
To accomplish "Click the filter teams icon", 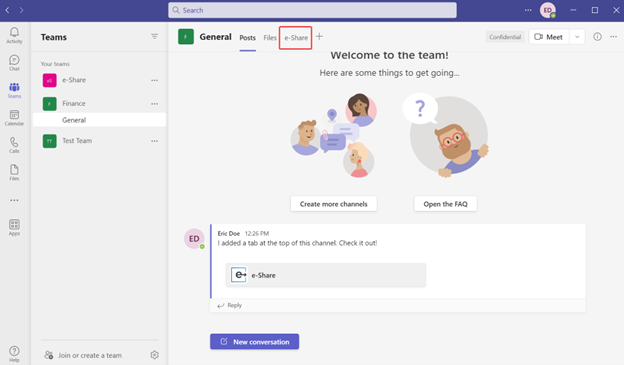I will pos(154,37).
